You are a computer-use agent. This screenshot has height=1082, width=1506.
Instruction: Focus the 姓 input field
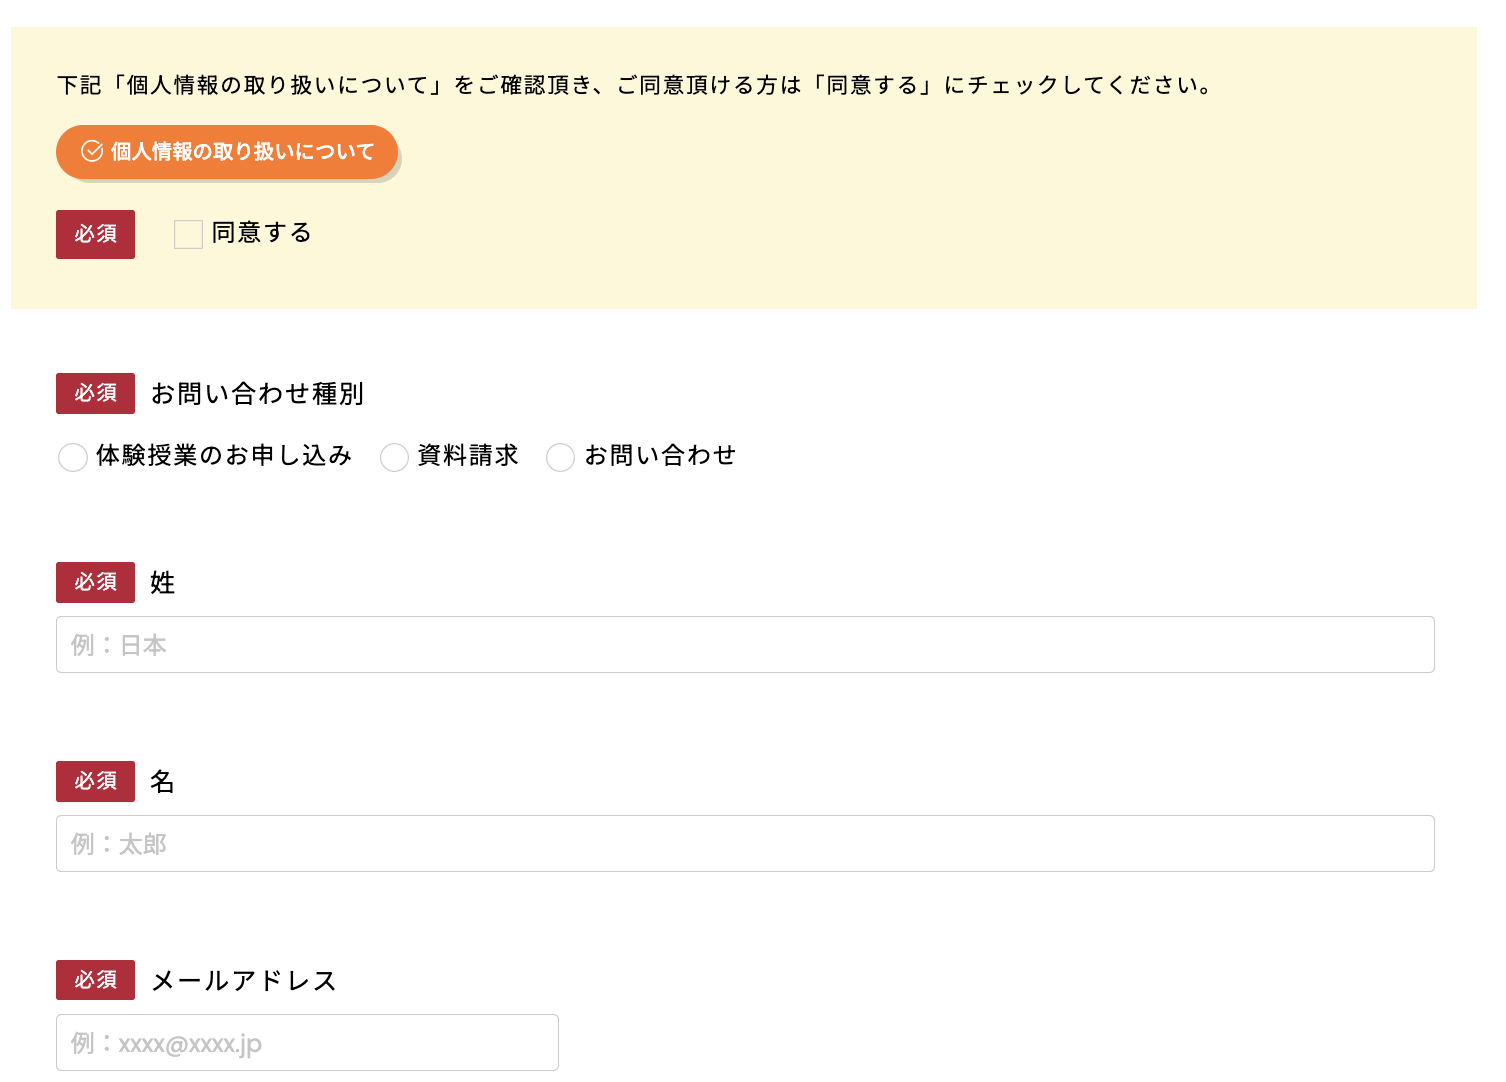(x=745, y=645)
